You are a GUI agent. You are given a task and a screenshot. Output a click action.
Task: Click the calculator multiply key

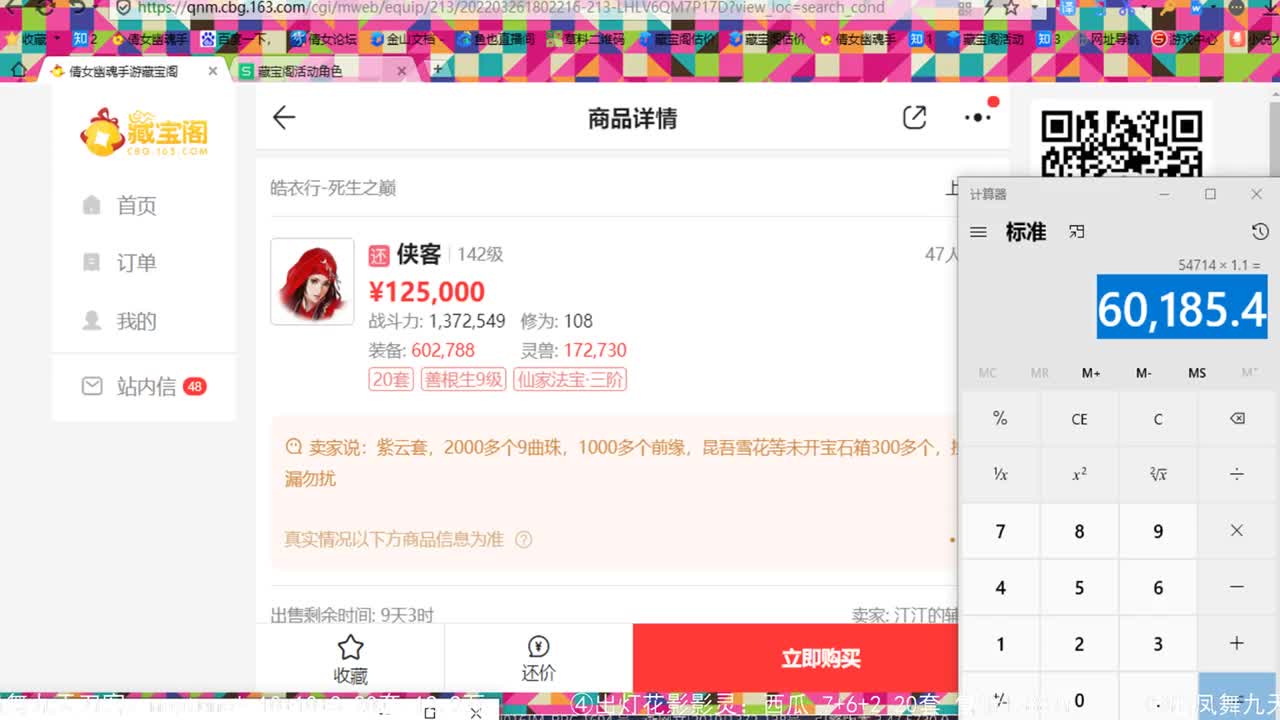pyautogui.click(x=1237, y=531)
